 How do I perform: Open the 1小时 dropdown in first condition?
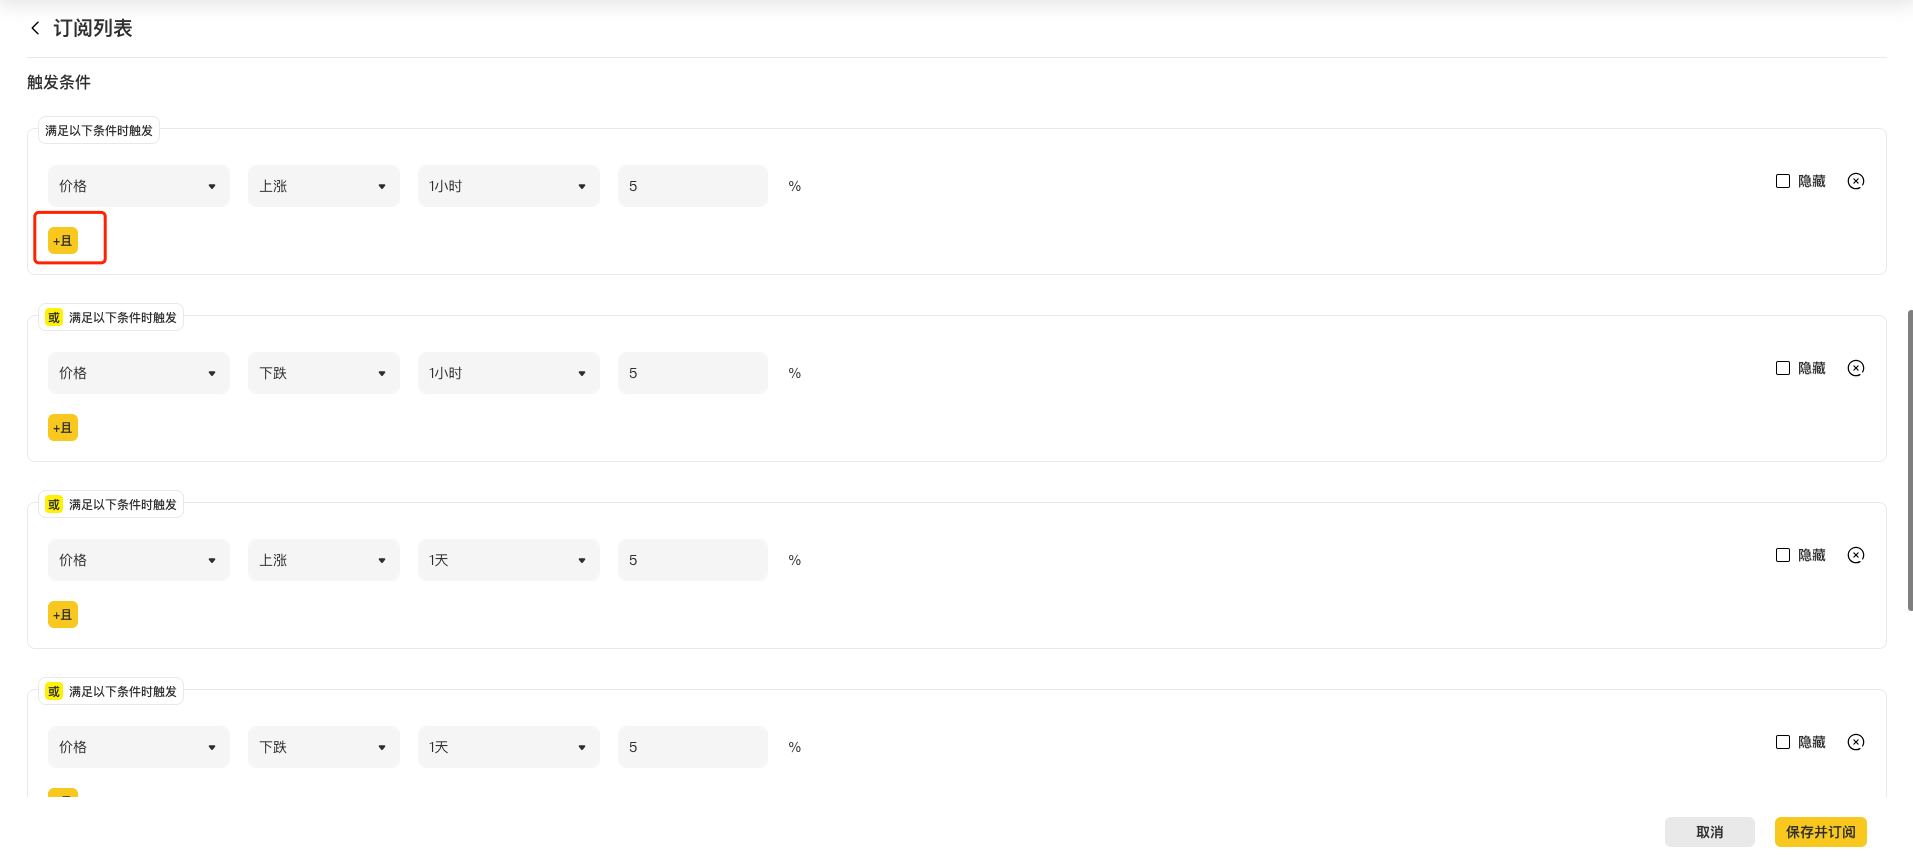508,186
